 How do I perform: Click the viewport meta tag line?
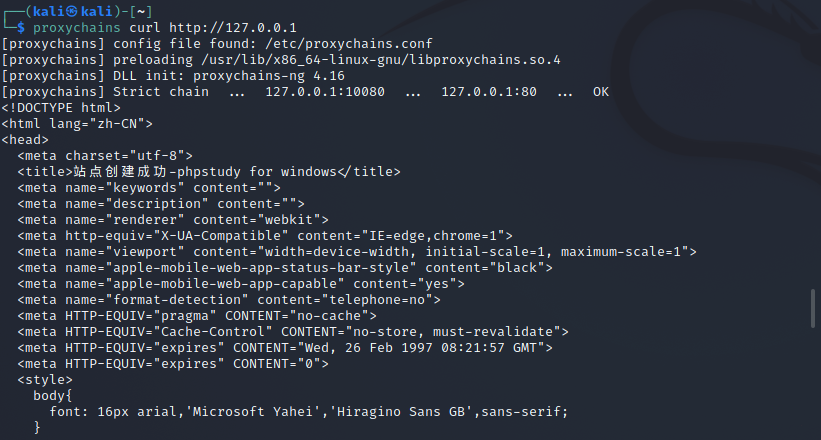point(356,251)
